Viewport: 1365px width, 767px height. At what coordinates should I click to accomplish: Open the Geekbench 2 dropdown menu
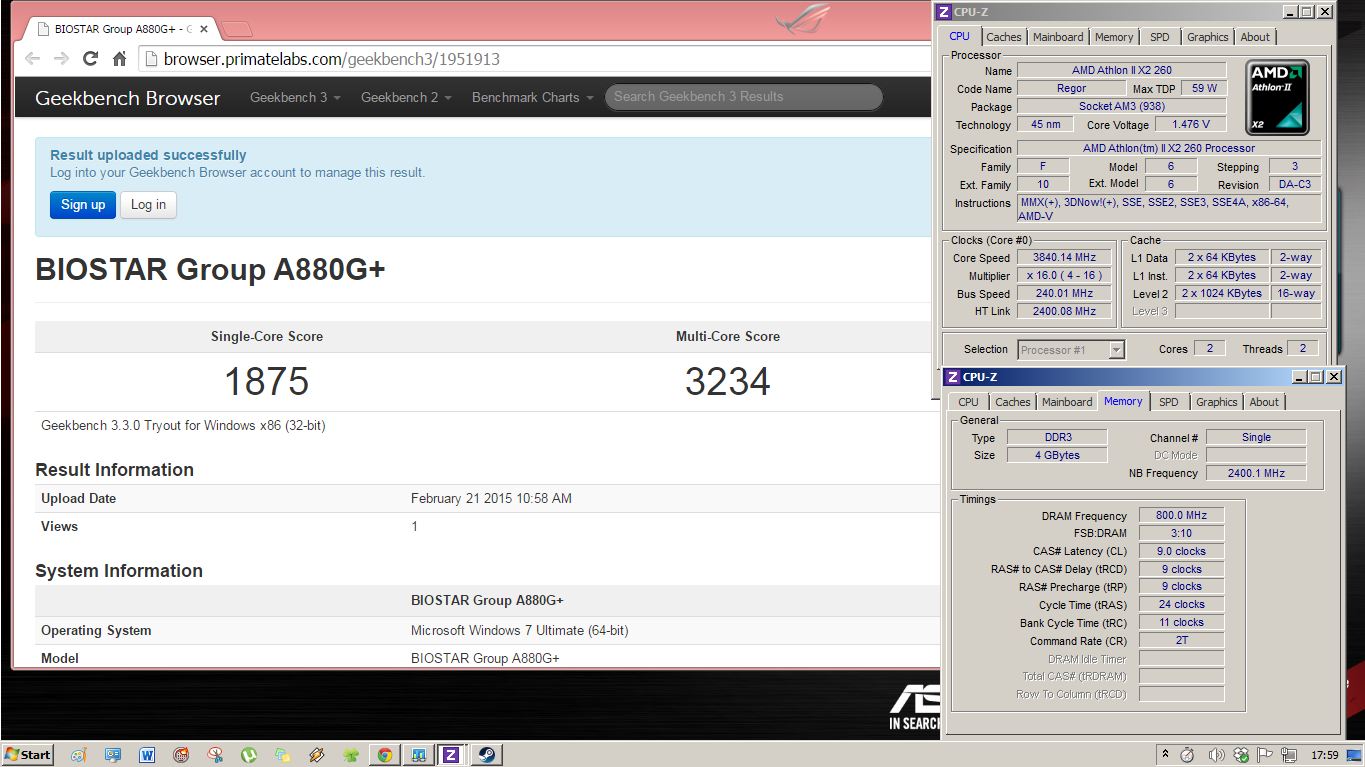coord(406,97)
